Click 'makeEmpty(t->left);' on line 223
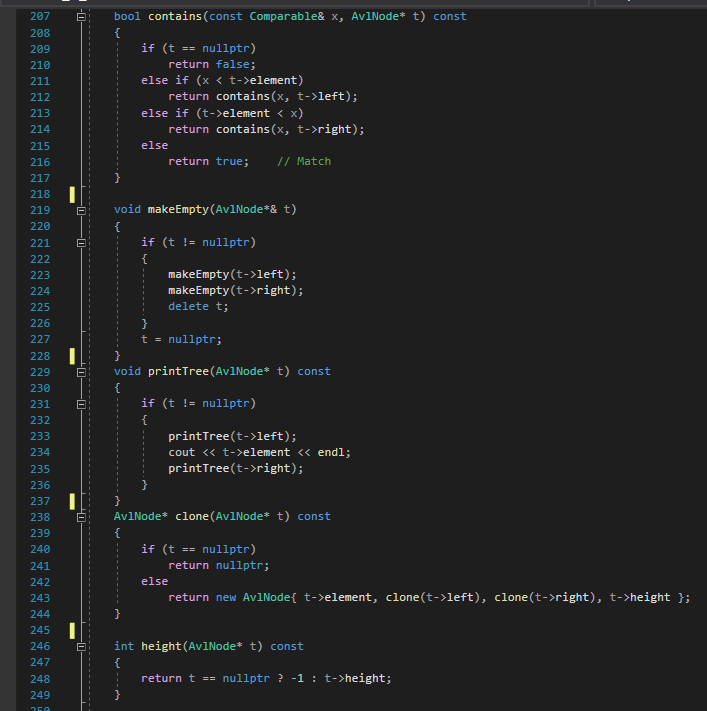707x711 pixels. [232, 274]
